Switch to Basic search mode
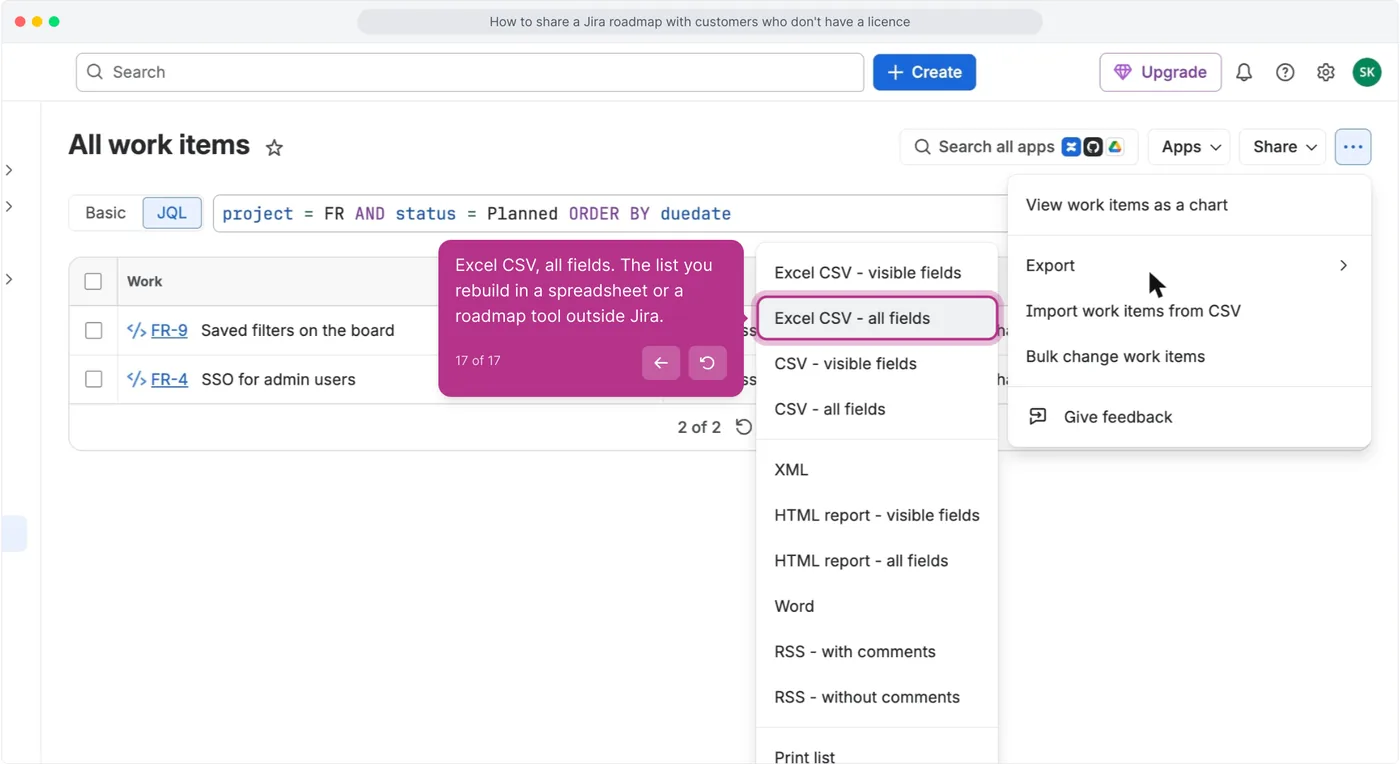This screenshot has height=764, width=1400. [x=106, y=213]
